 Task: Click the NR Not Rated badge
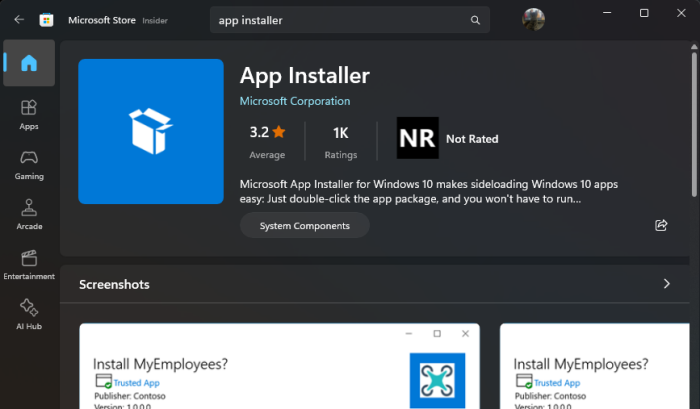pyautogui.click(x=418, y=139)
